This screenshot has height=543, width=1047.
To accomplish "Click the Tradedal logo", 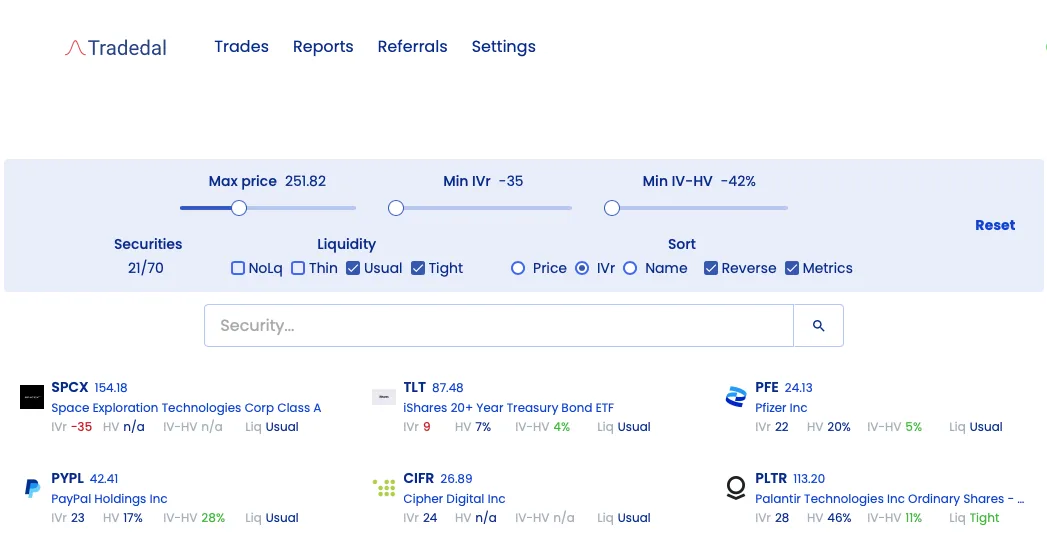I will click(116, 47).
